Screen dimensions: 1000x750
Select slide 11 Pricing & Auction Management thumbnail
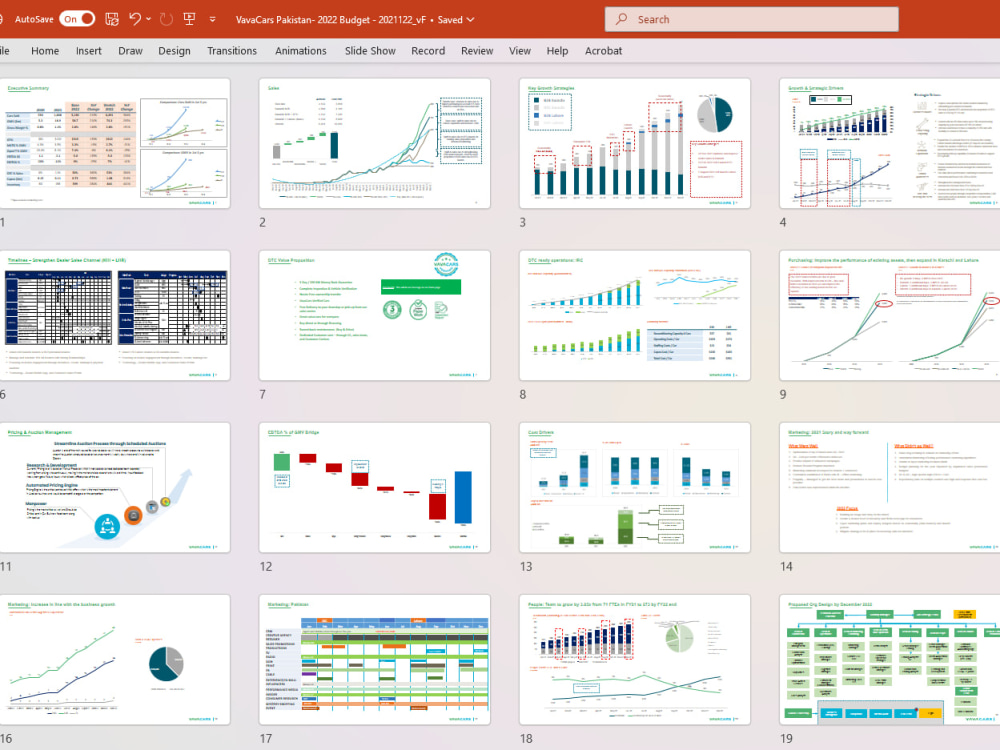tap(115, 488)
